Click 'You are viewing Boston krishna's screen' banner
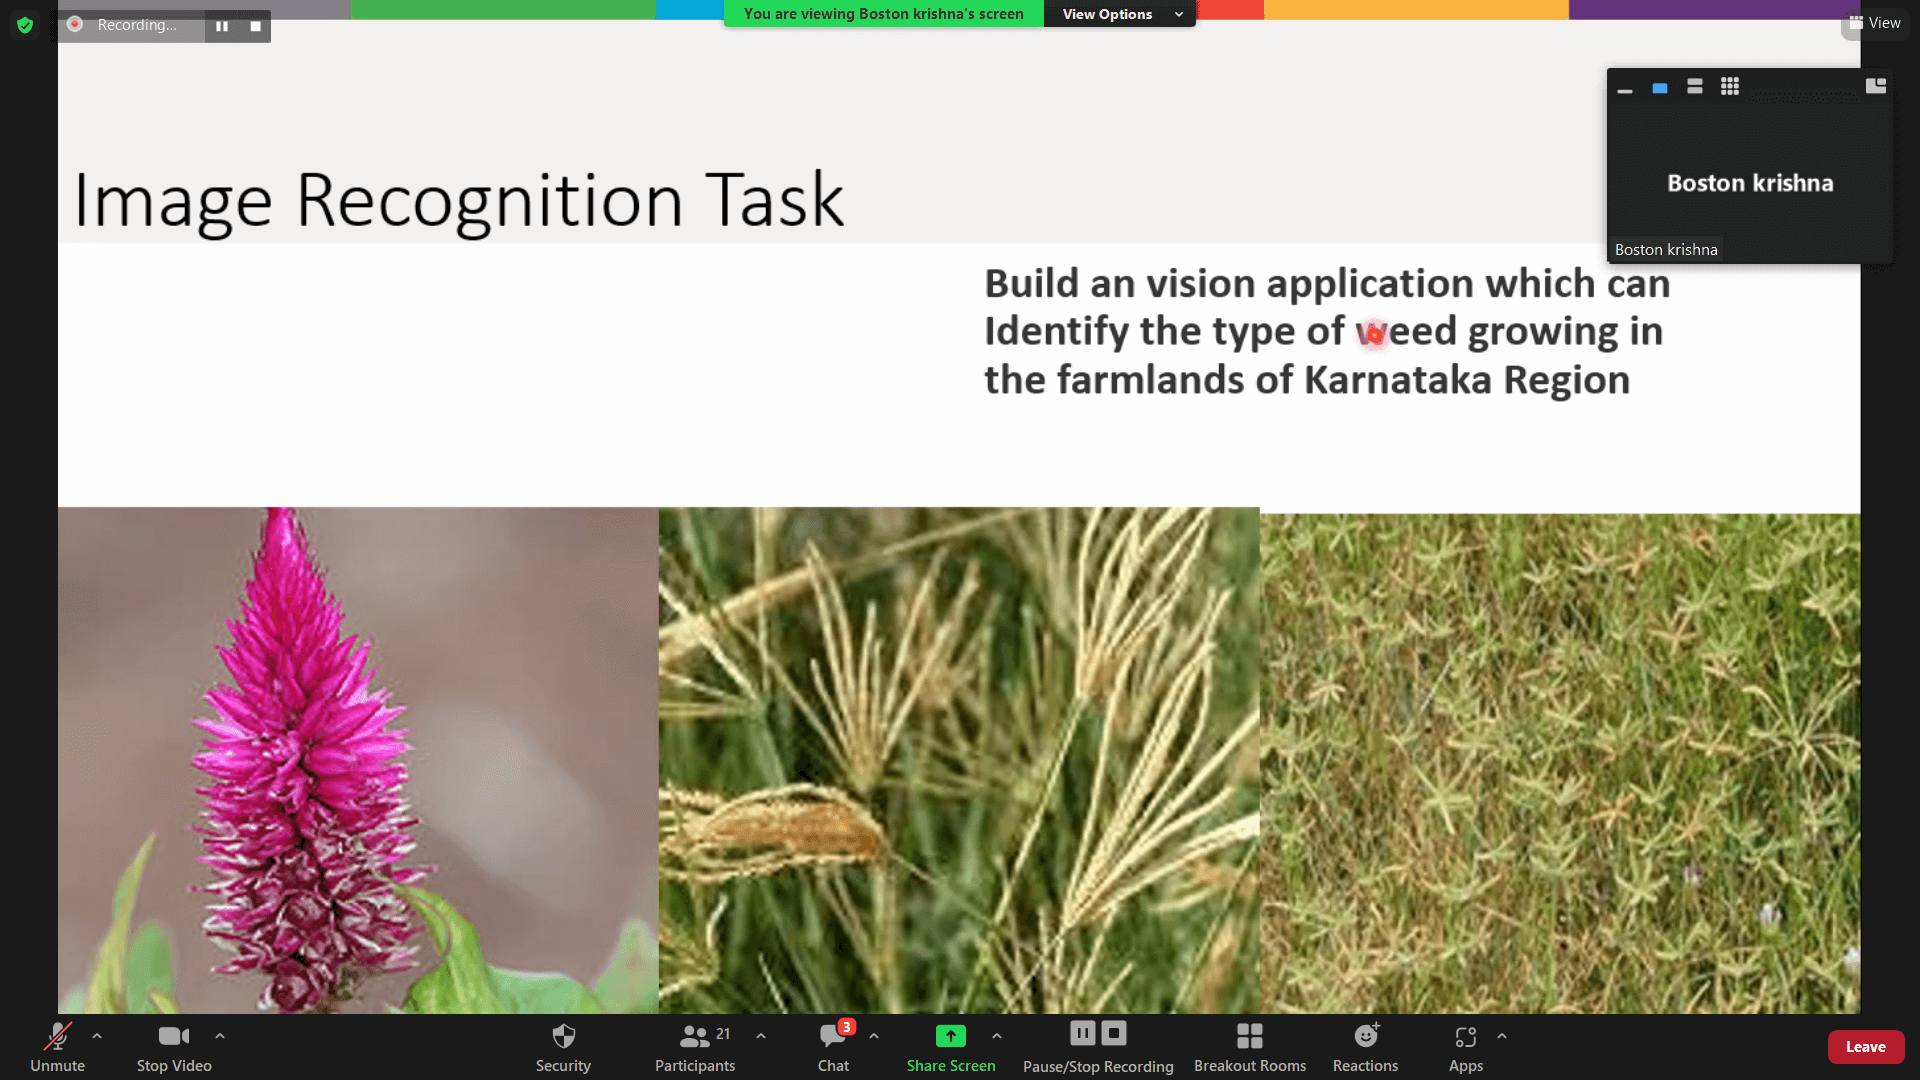This screenshot has width=1920, height=1080. (x=884, y=14)
